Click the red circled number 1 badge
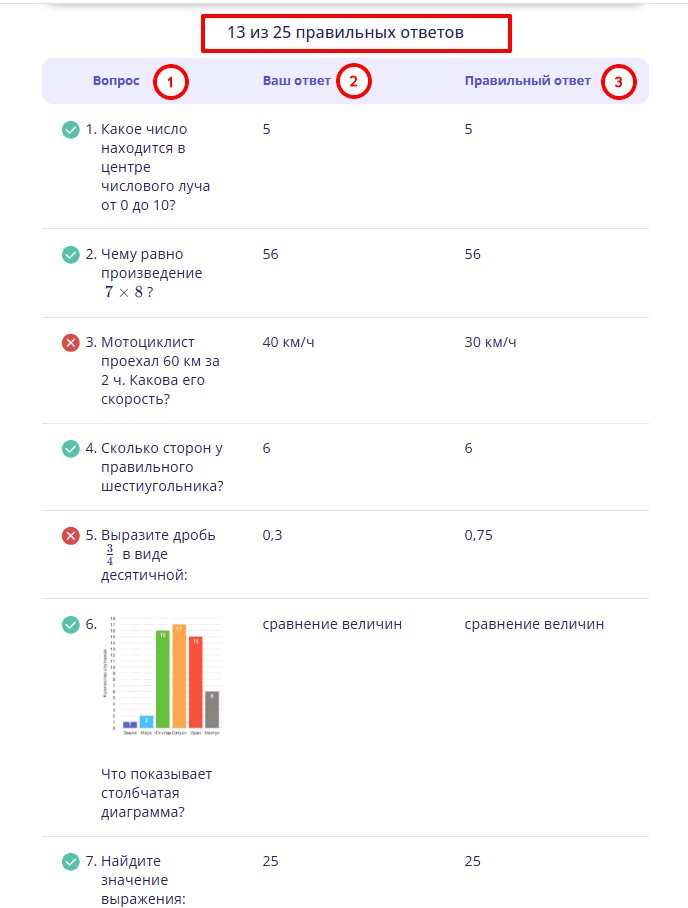Viewport: 688px width, 908px height. click(x=171, y=81)
